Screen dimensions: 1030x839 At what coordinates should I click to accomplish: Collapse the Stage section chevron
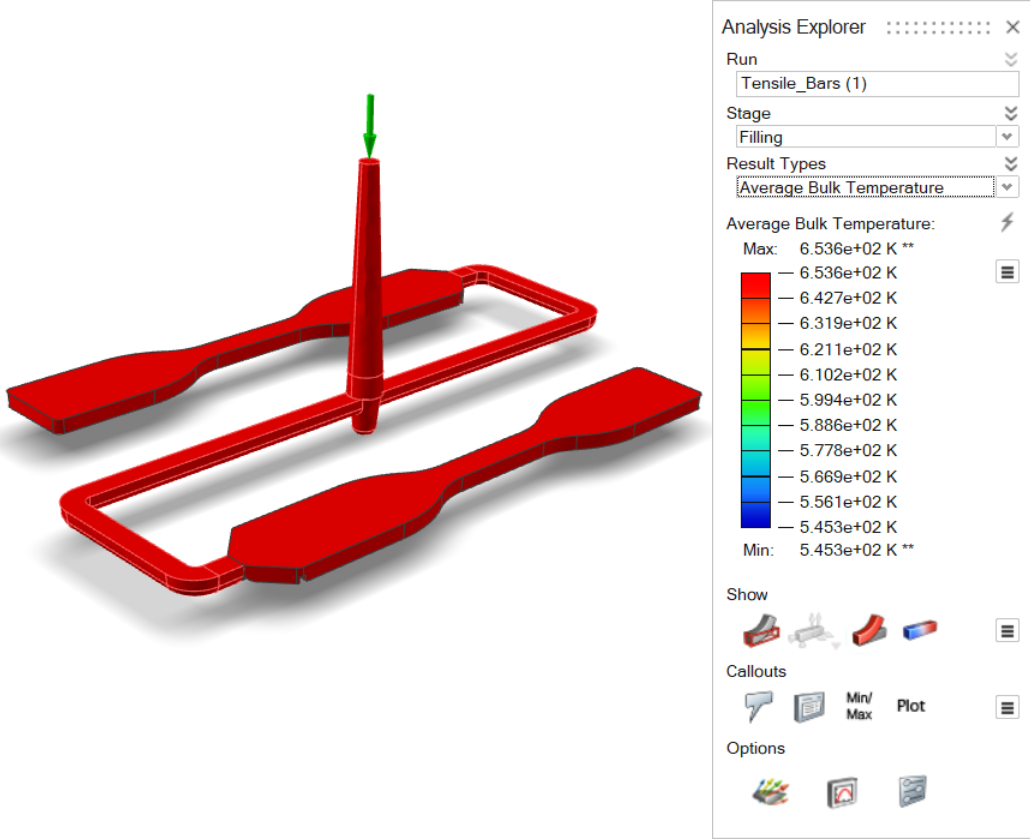1011,113
